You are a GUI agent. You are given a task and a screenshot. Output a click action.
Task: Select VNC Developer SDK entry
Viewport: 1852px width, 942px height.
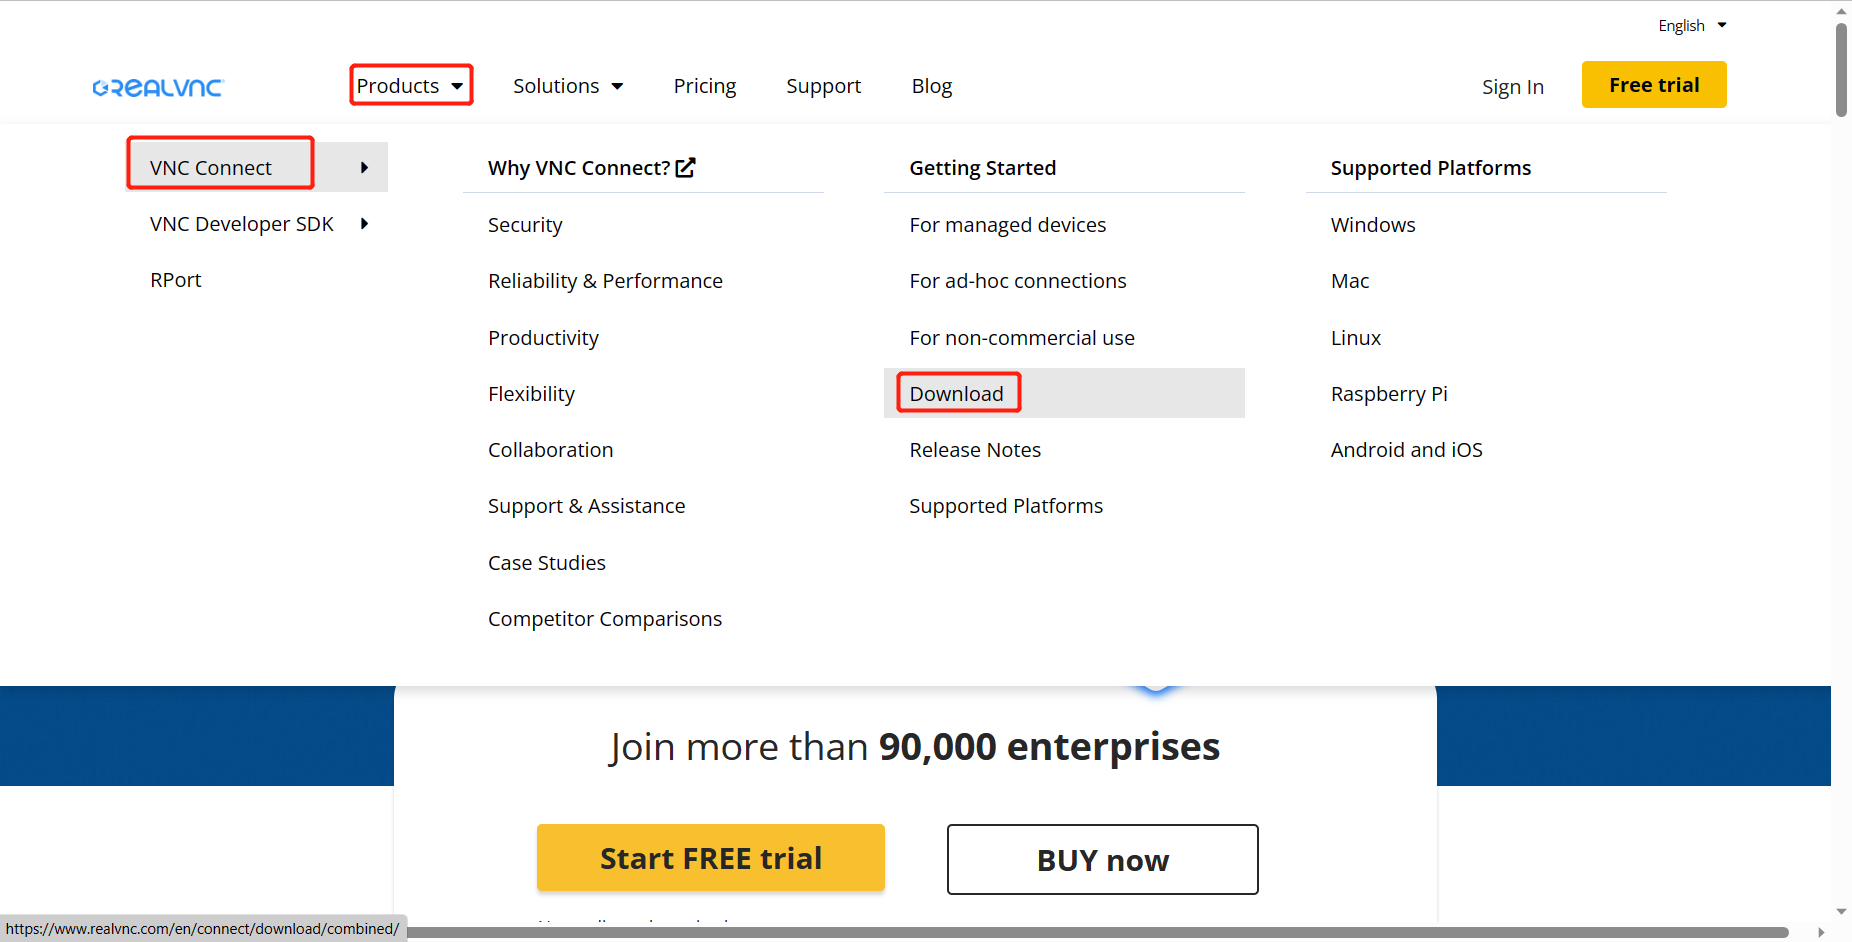[242, 224]
